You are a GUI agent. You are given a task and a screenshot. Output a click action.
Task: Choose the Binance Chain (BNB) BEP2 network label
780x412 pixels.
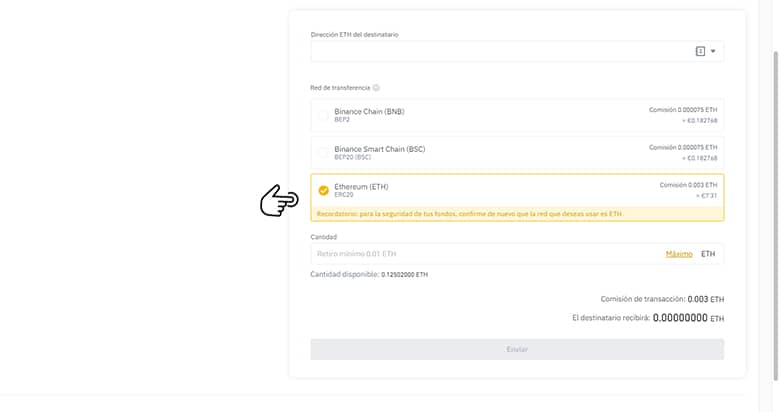tap(369, 111)
